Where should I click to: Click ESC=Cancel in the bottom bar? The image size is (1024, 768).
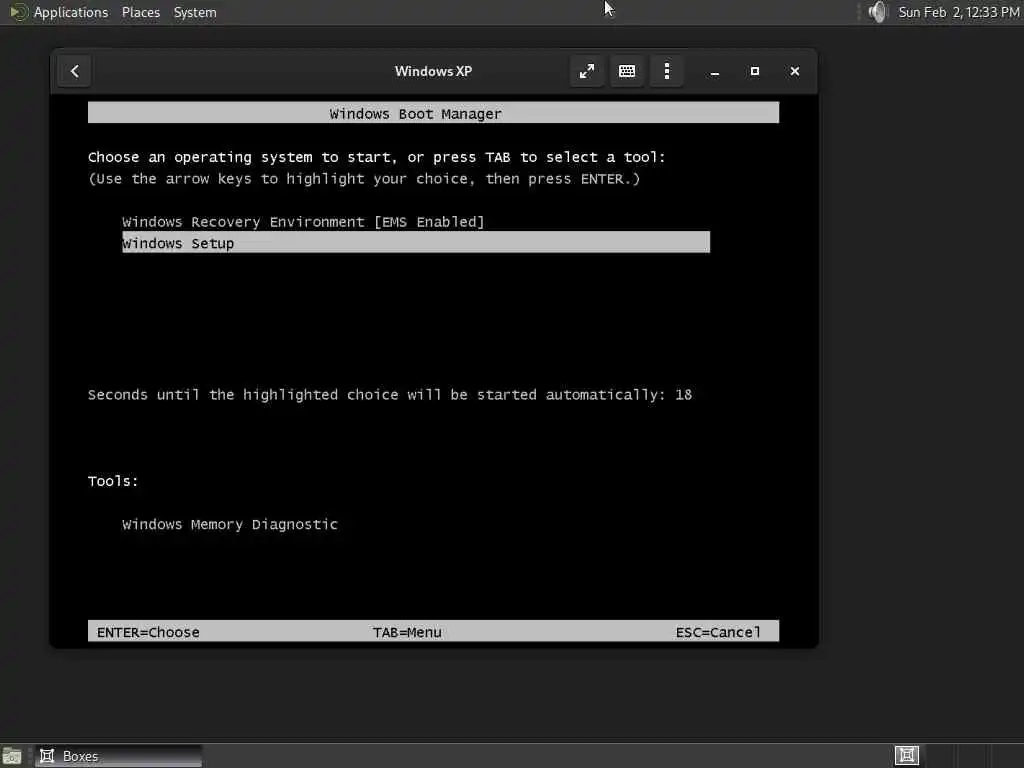[718, 632]
